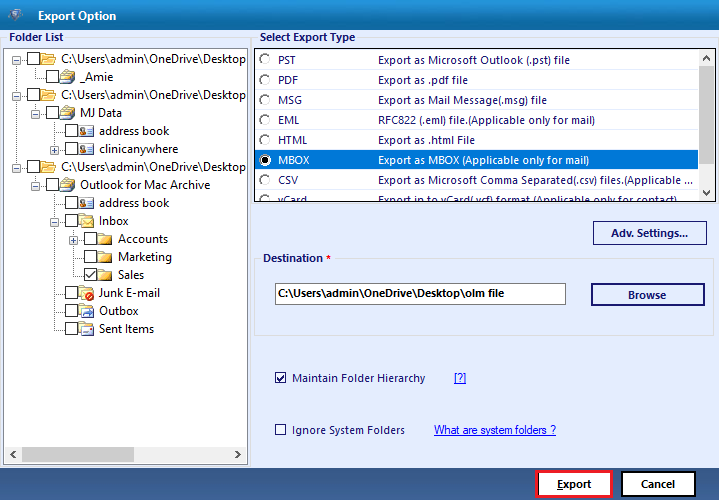Image resolution: width=719 pixels, height=500 pixels.
Task: Open 'What are system folders ?' link
Action: (495, 430)
